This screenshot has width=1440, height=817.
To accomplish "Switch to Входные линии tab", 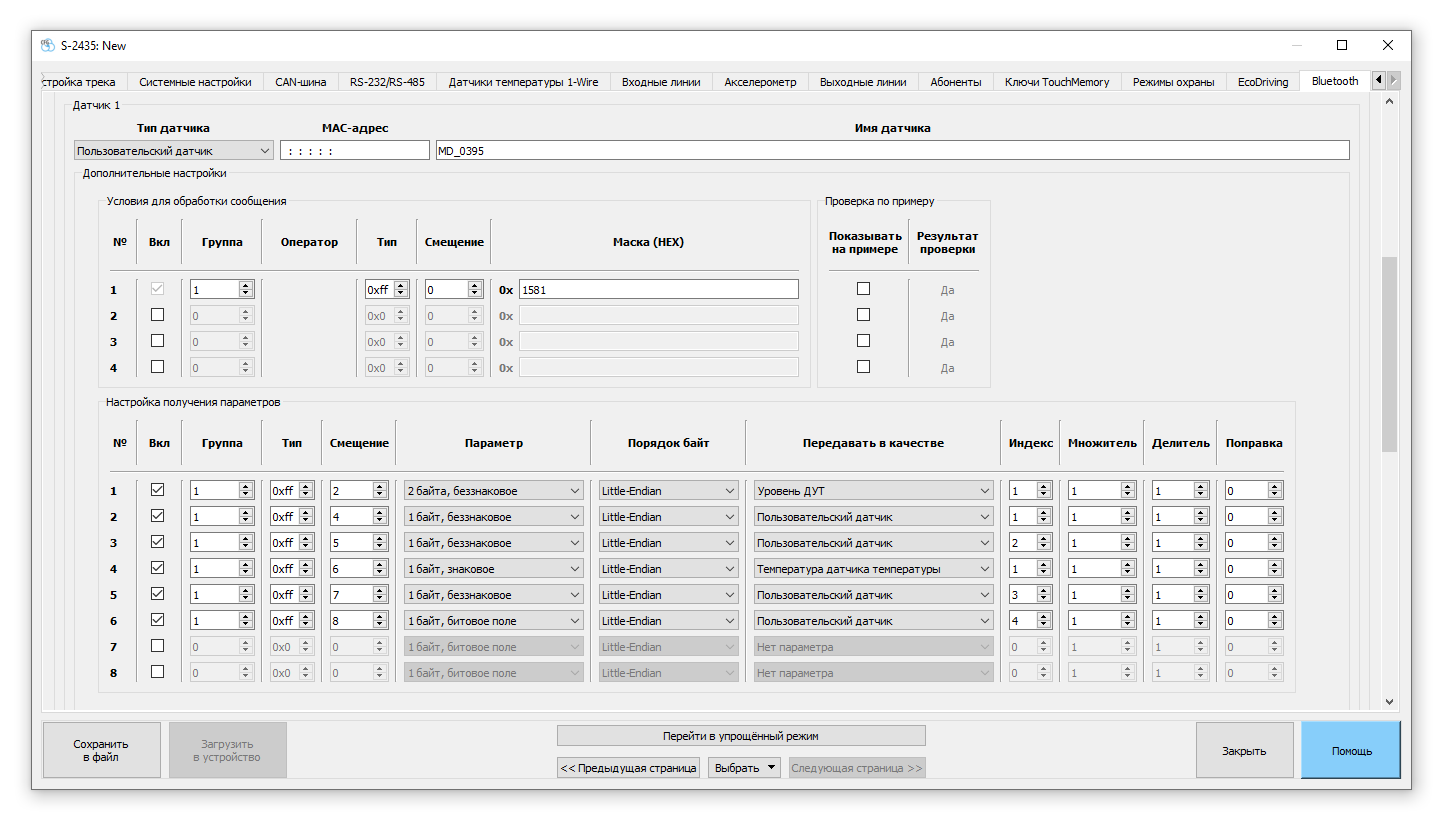I will pos(661,82).
